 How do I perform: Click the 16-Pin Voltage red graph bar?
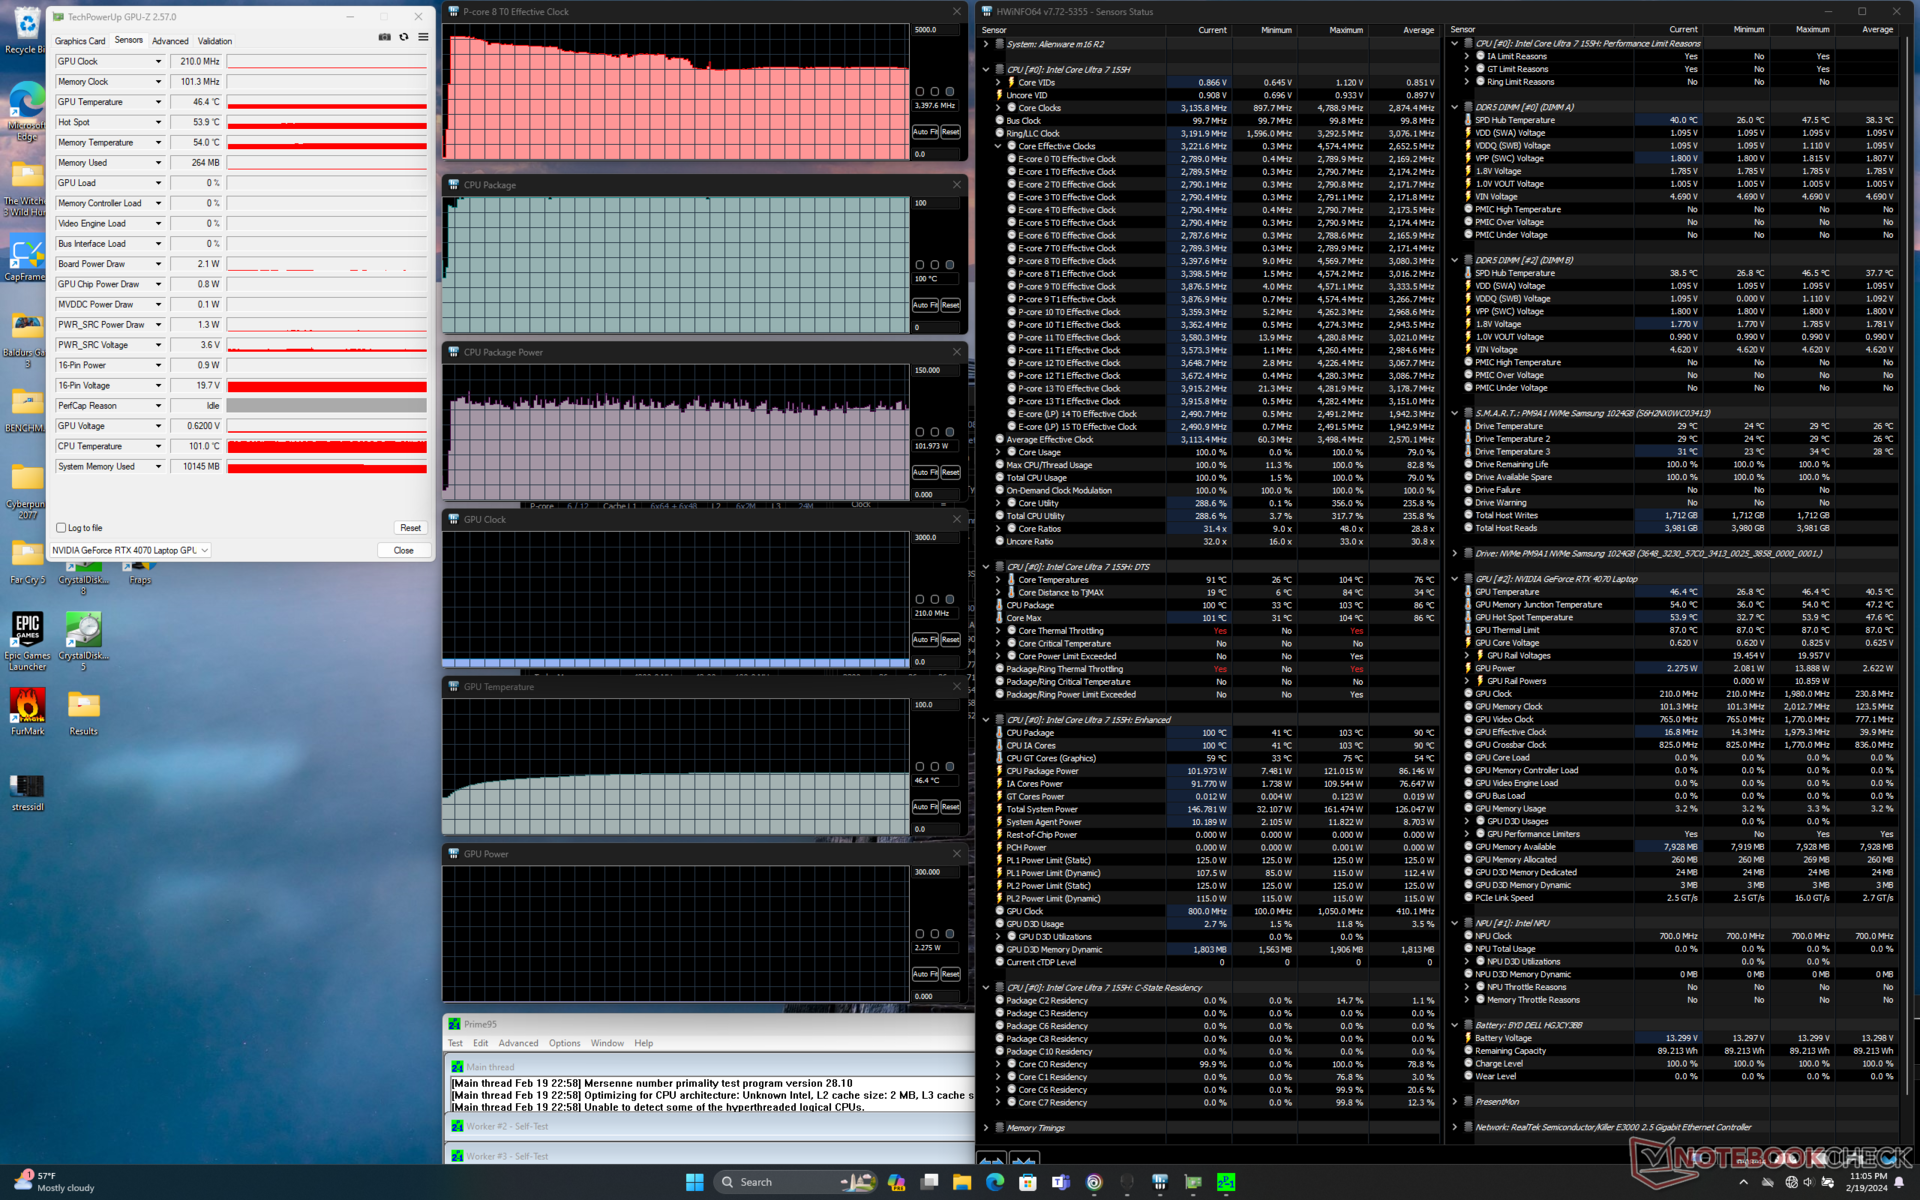coord(327,386)
